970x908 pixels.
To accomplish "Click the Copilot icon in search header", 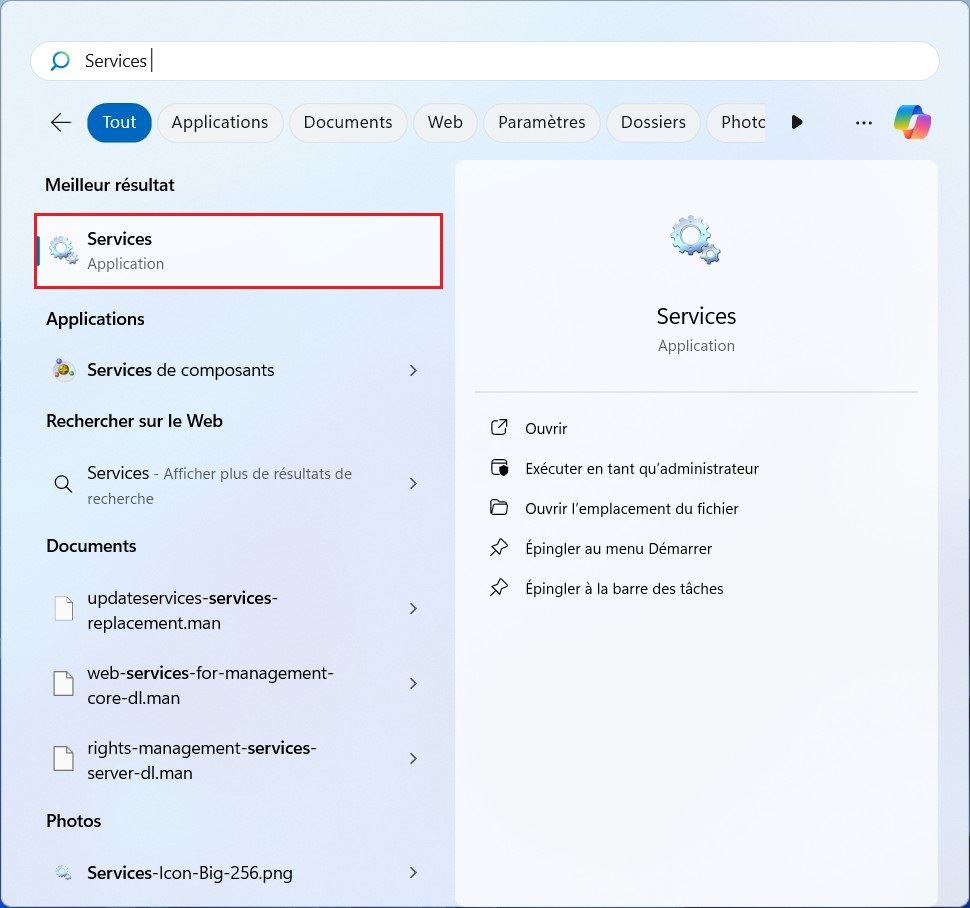I will [x=912, y=122].
